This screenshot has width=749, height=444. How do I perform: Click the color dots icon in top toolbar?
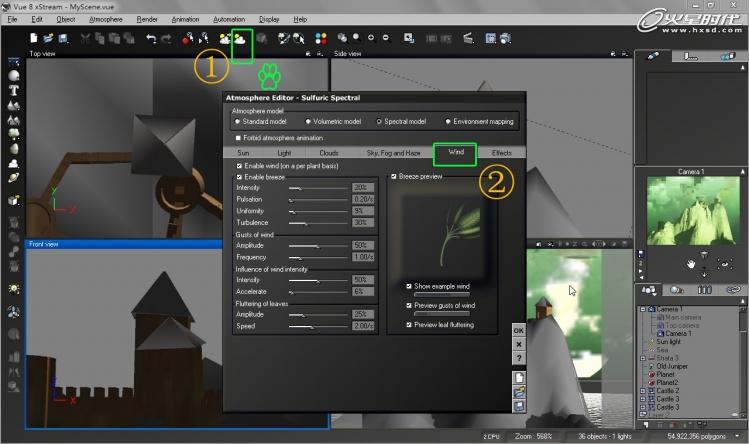tap(320, 39)
